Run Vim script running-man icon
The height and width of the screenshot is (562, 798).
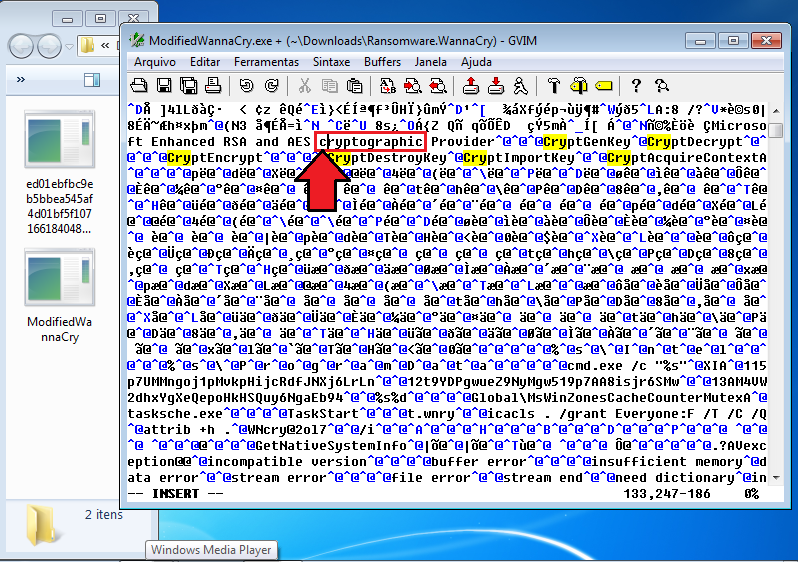[x=520, y=86]
